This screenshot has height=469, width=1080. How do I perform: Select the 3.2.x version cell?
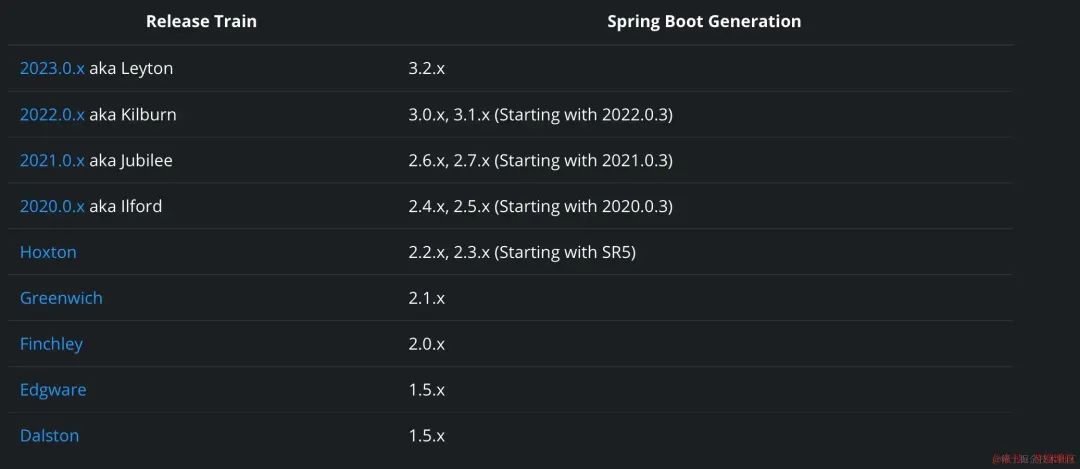coord(426,69)
